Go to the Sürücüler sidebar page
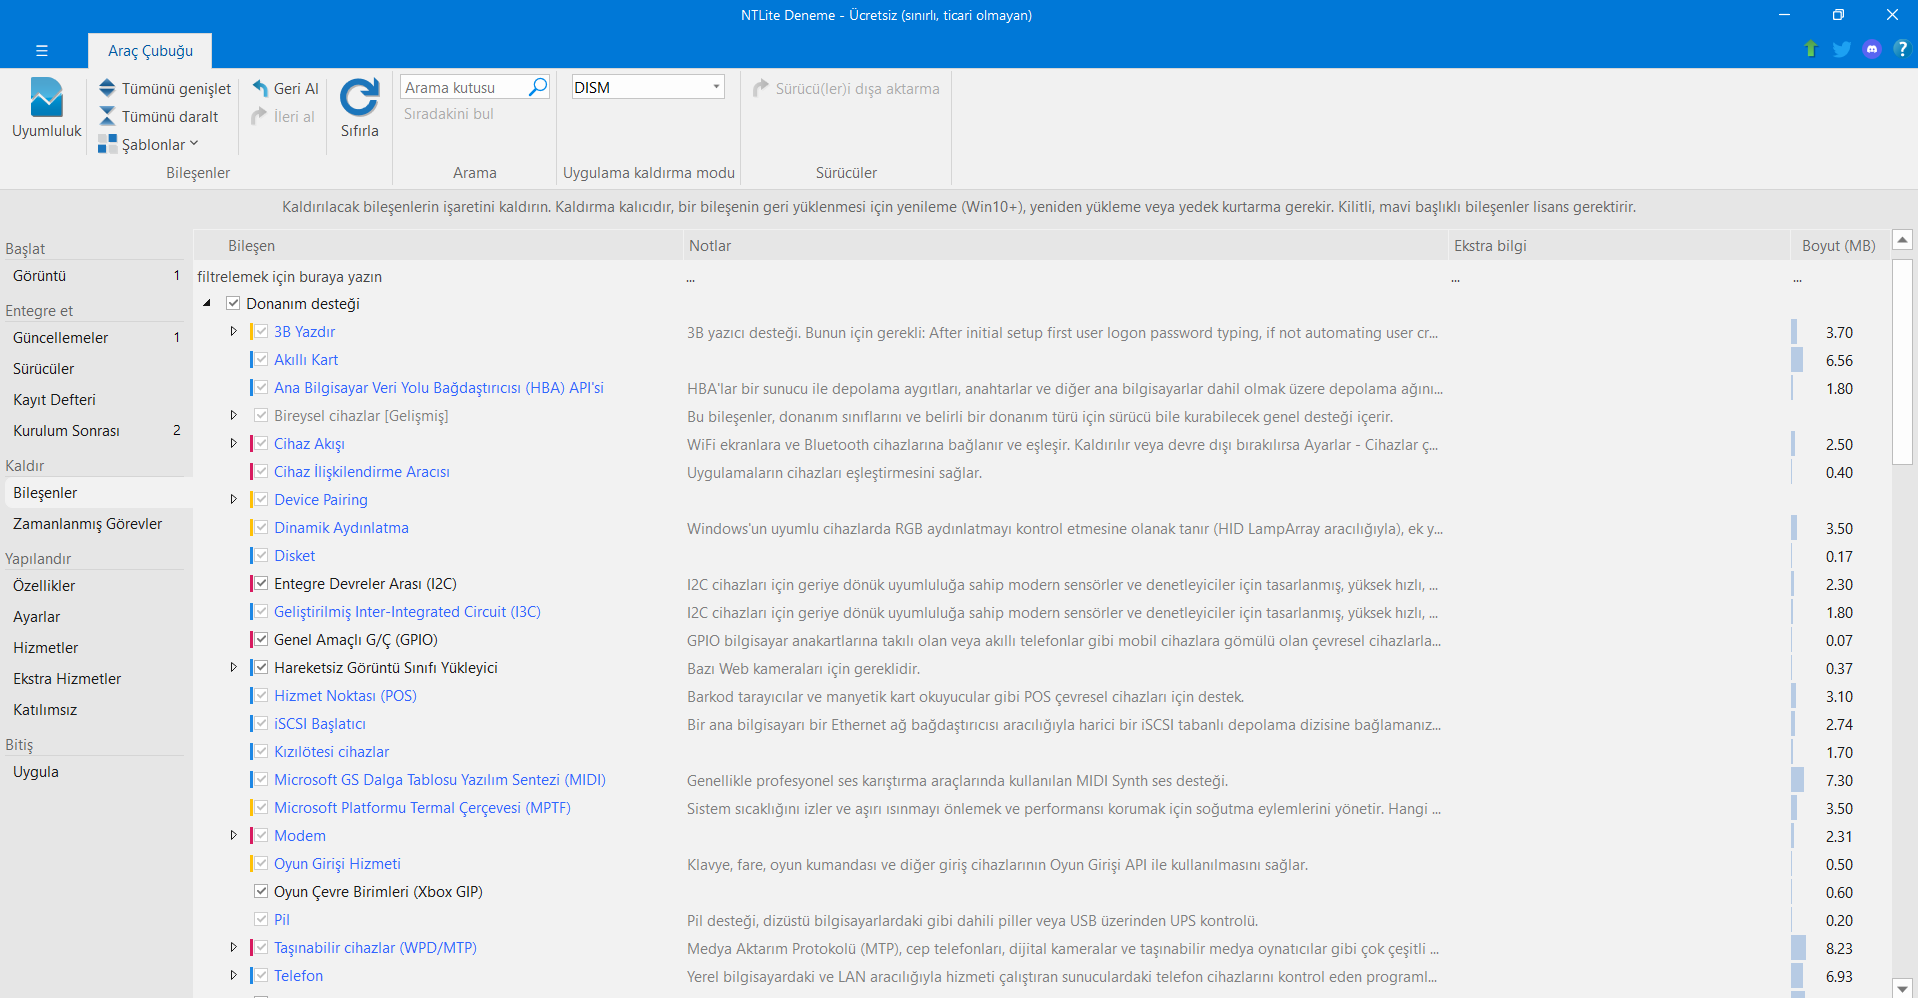1918x998 pixels. click(x=96, y=368)
